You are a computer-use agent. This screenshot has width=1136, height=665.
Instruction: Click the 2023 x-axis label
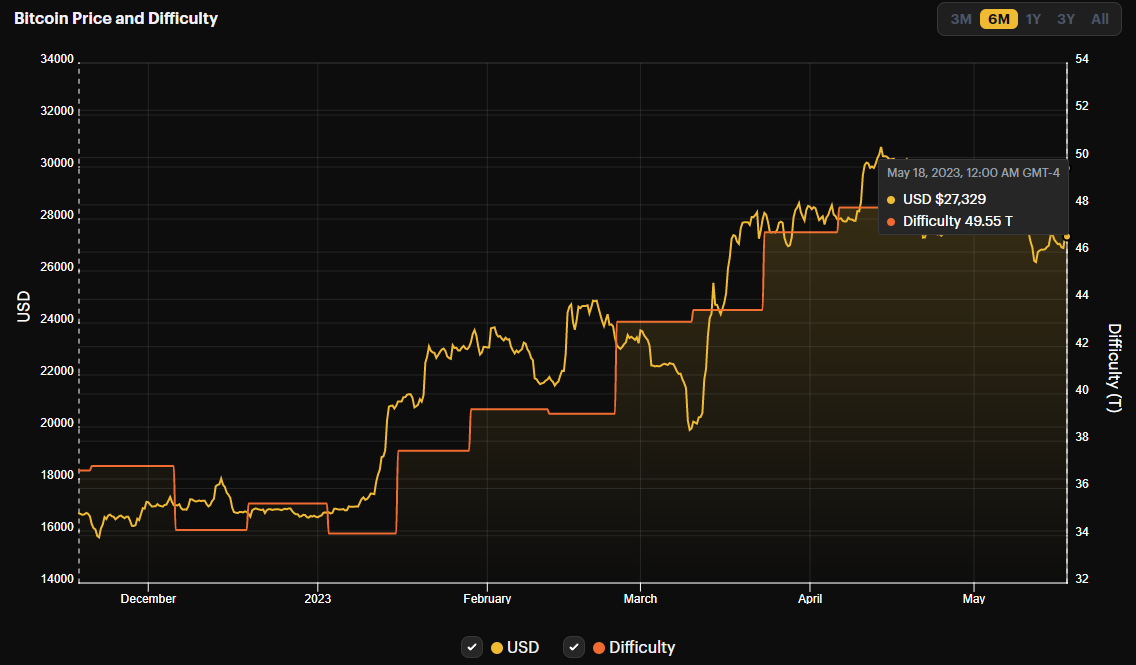[x=317, y=598]
